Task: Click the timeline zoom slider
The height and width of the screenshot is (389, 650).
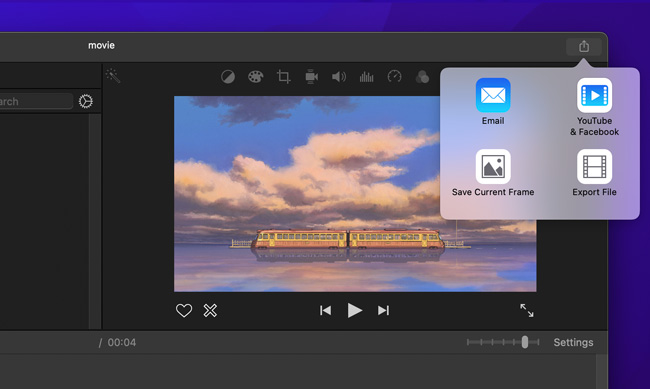Action: [503, 342]
